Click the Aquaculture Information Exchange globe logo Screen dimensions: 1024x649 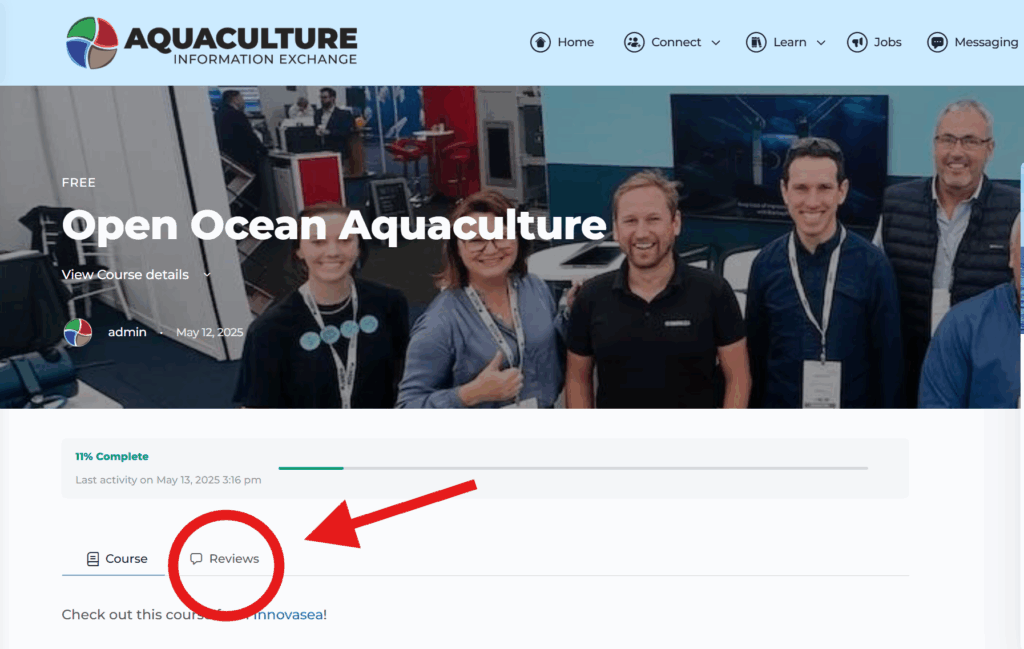[92, 42]
